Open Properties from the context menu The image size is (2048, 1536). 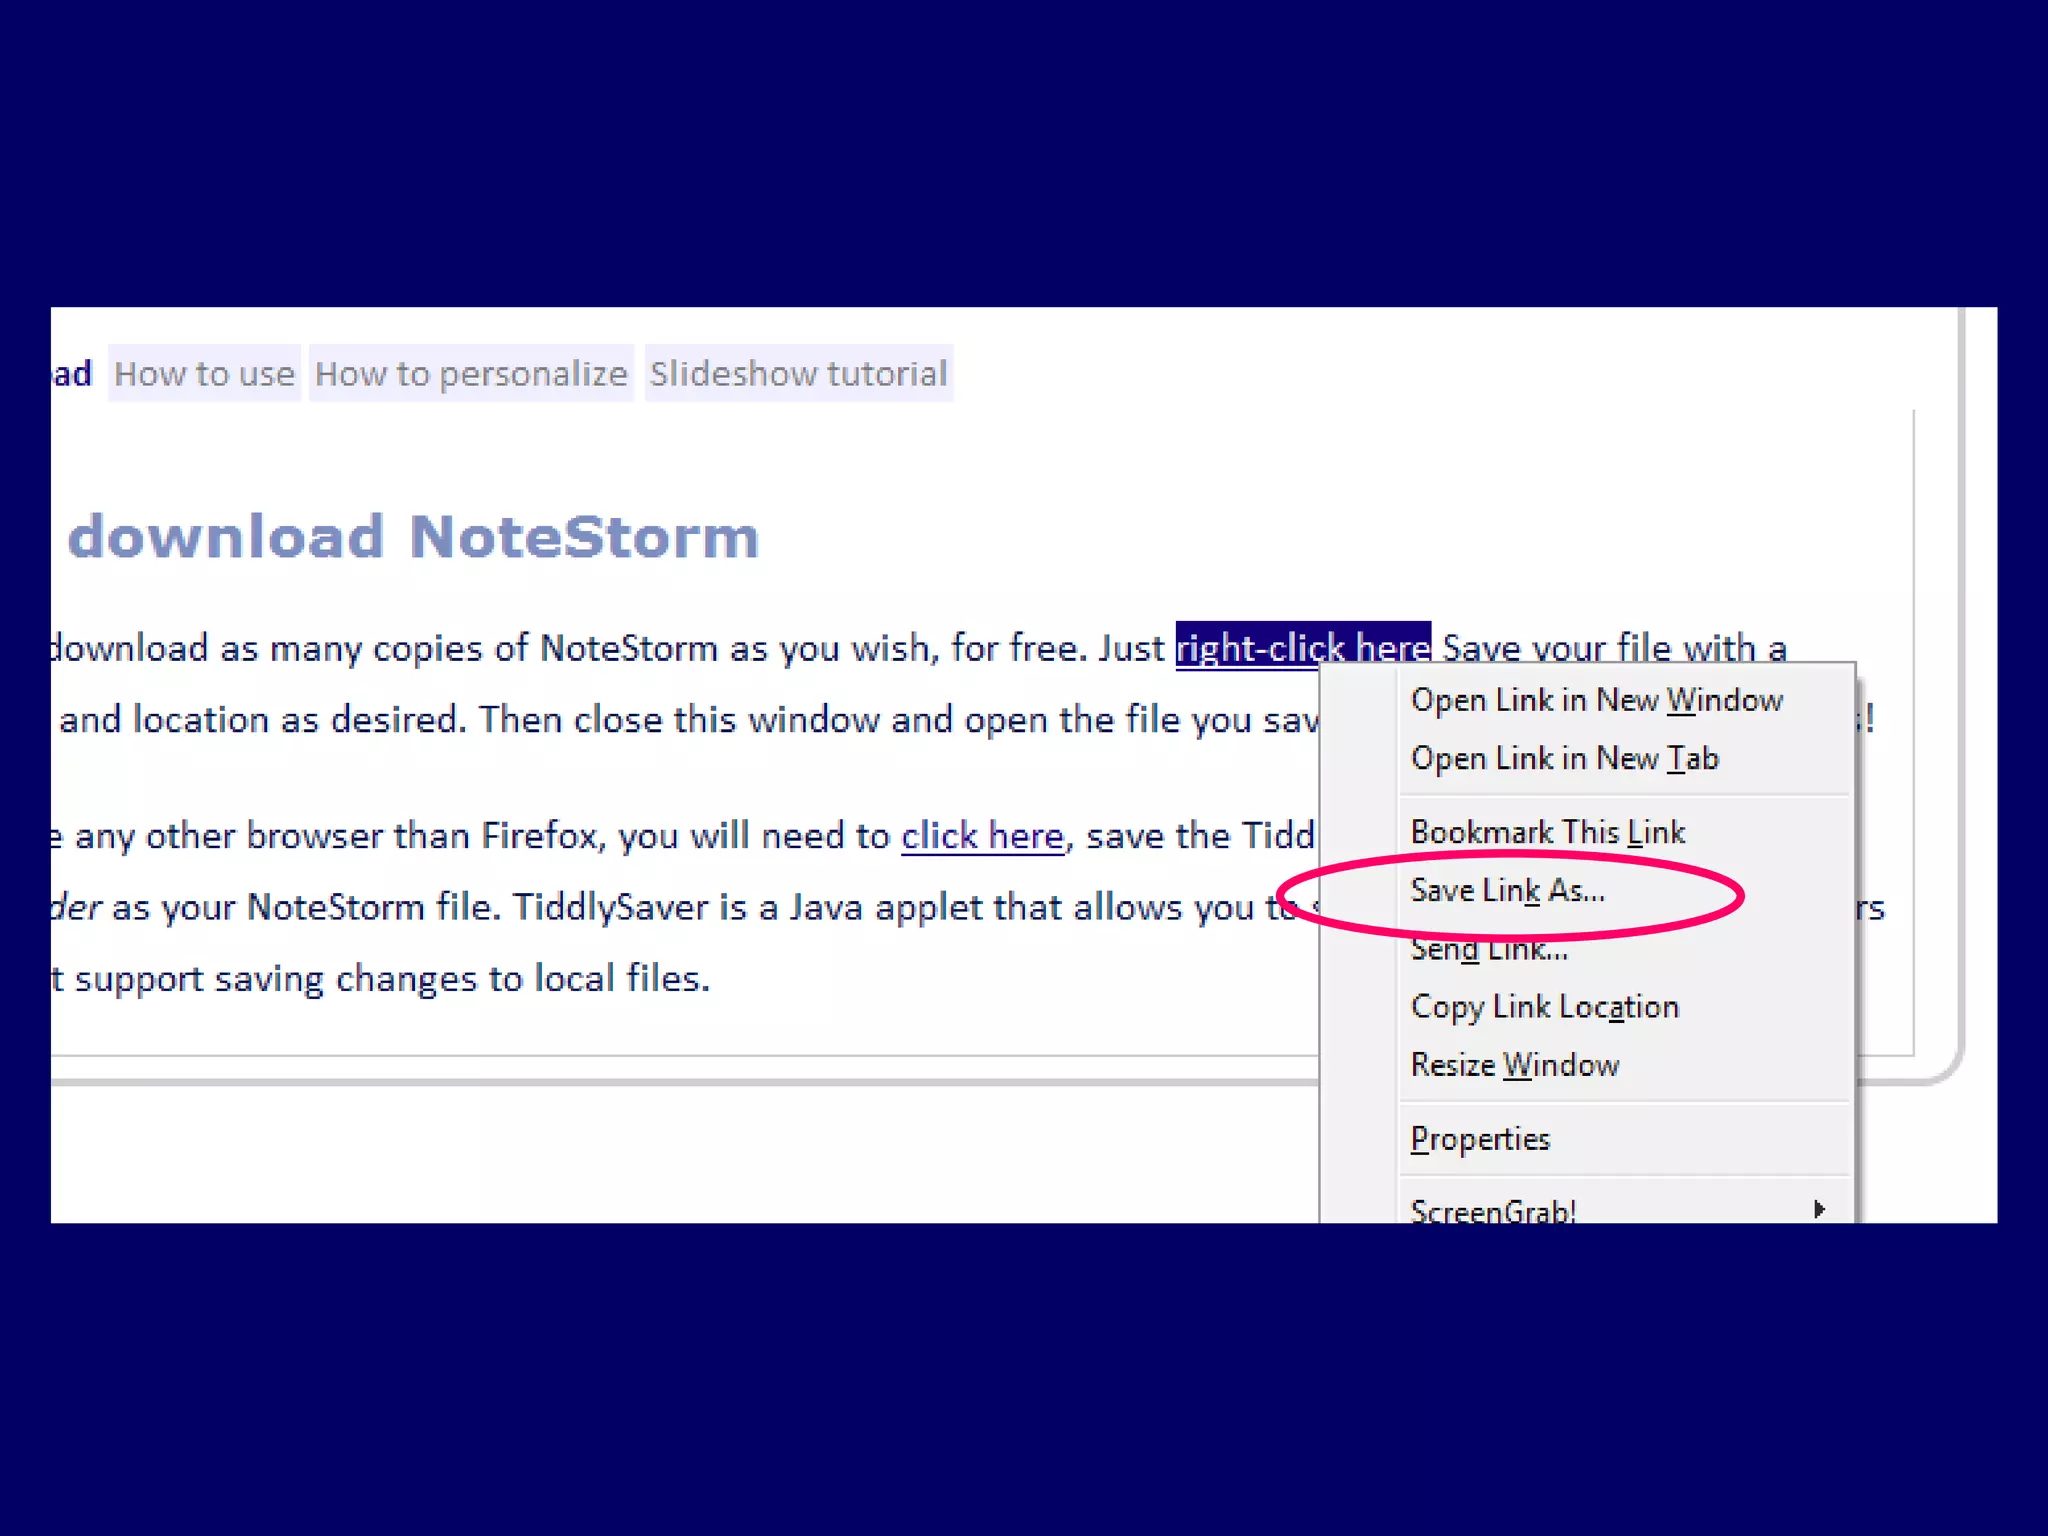point(1480,1139)
